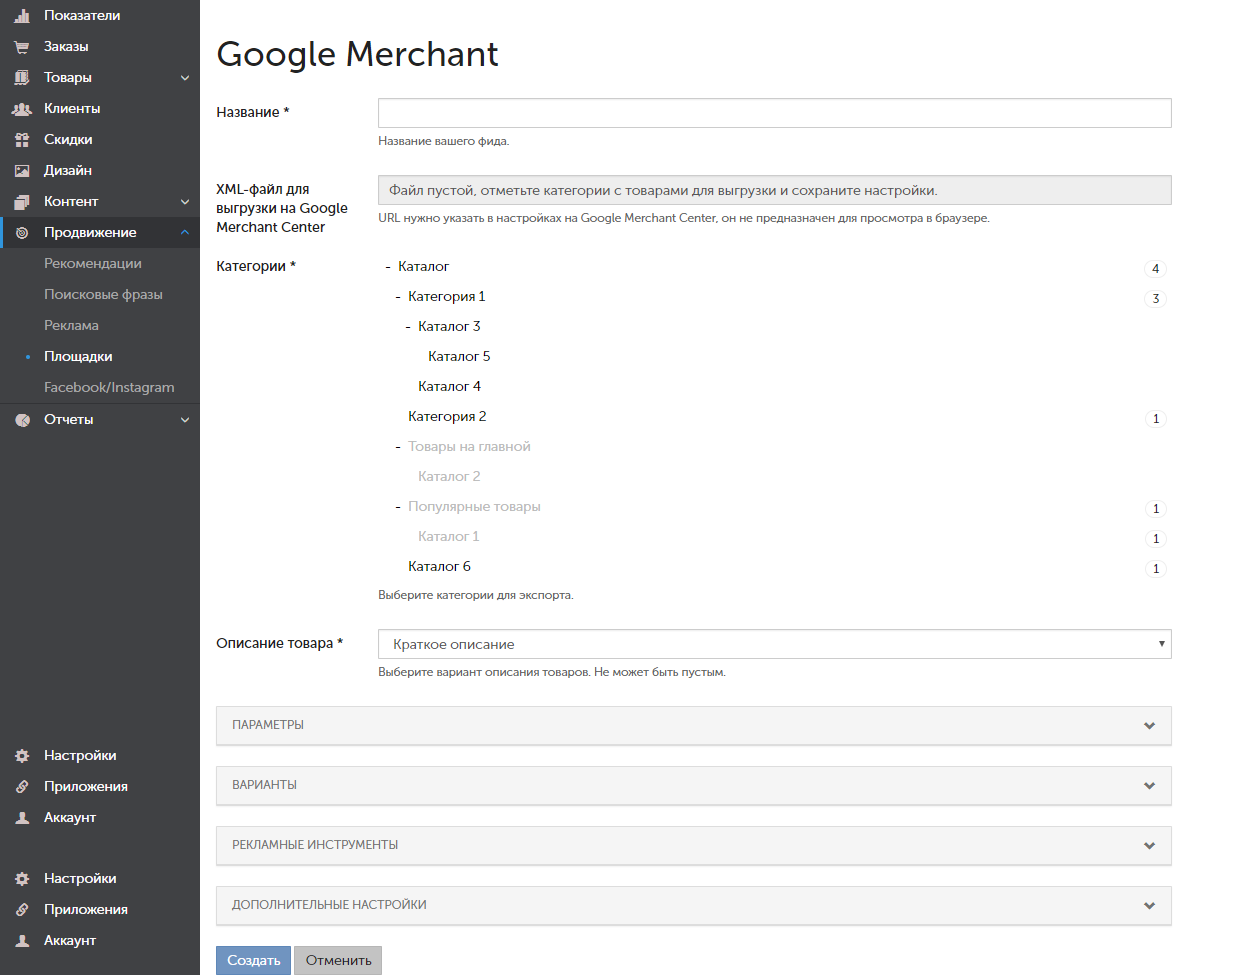Click the XML-файл URL read-only field

coord(774,190)
